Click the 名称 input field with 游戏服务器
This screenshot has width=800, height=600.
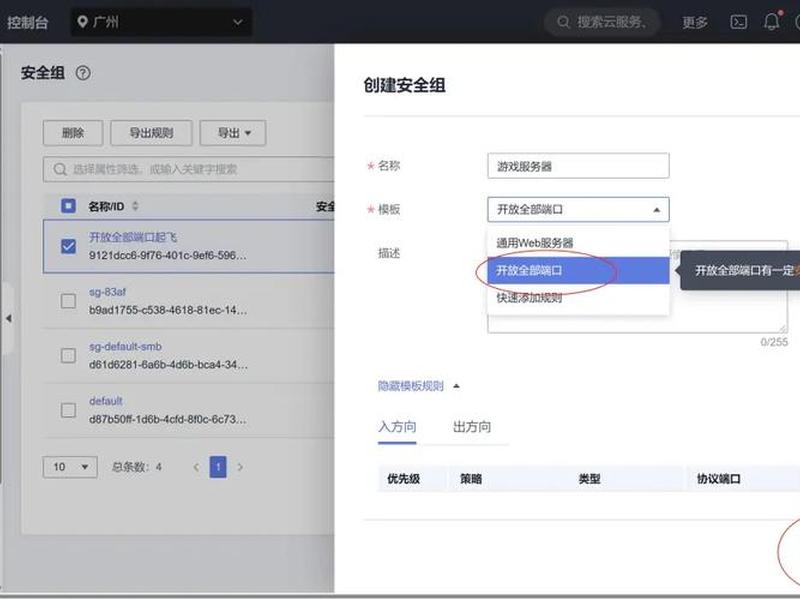pos(578,166)
